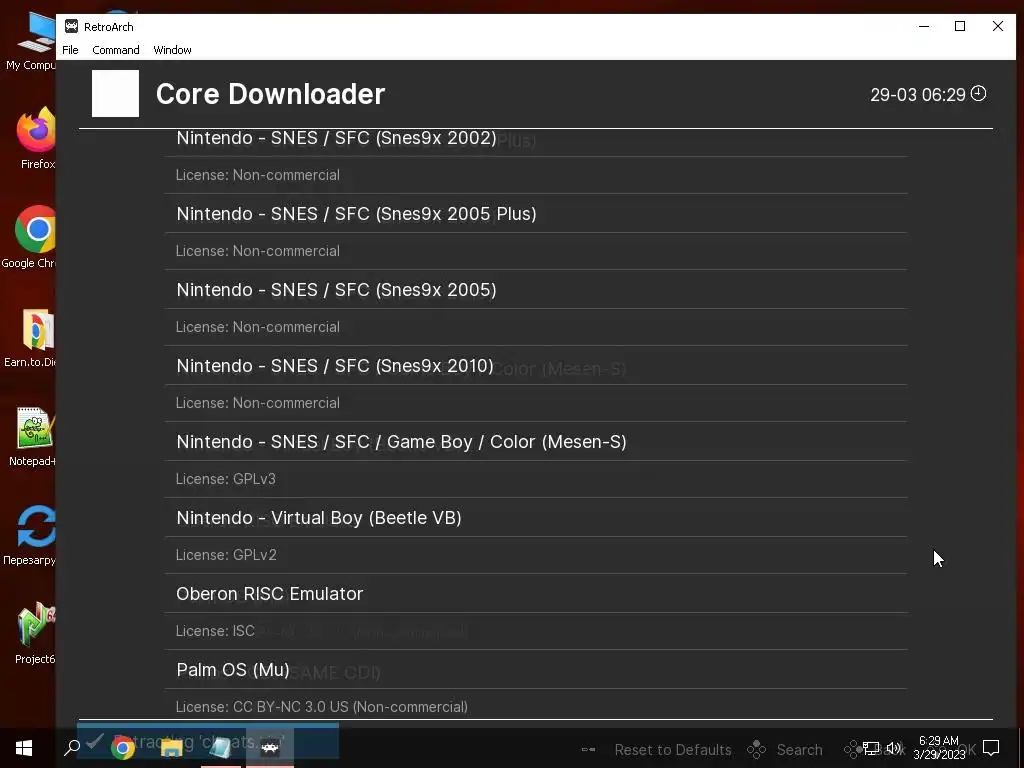This screenshot has height=768, width=1024.
Task: Select Snes9x 2010 core entry
Action: (536, 366)
